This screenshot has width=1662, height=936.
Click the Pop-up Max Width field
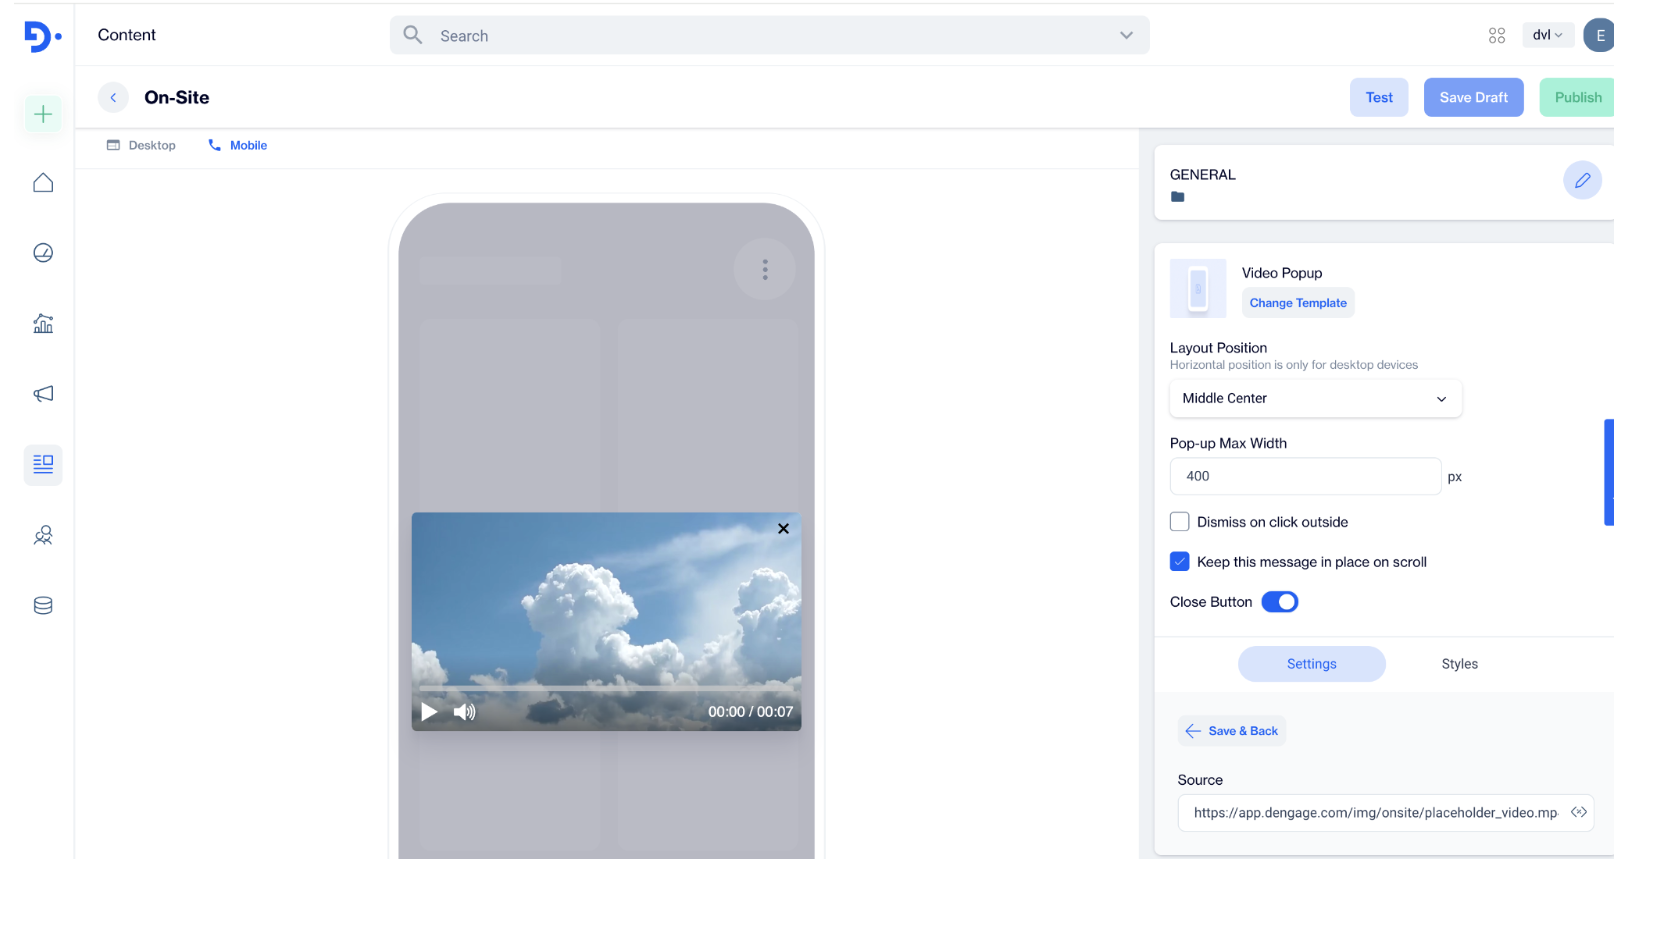point(1305,476)
